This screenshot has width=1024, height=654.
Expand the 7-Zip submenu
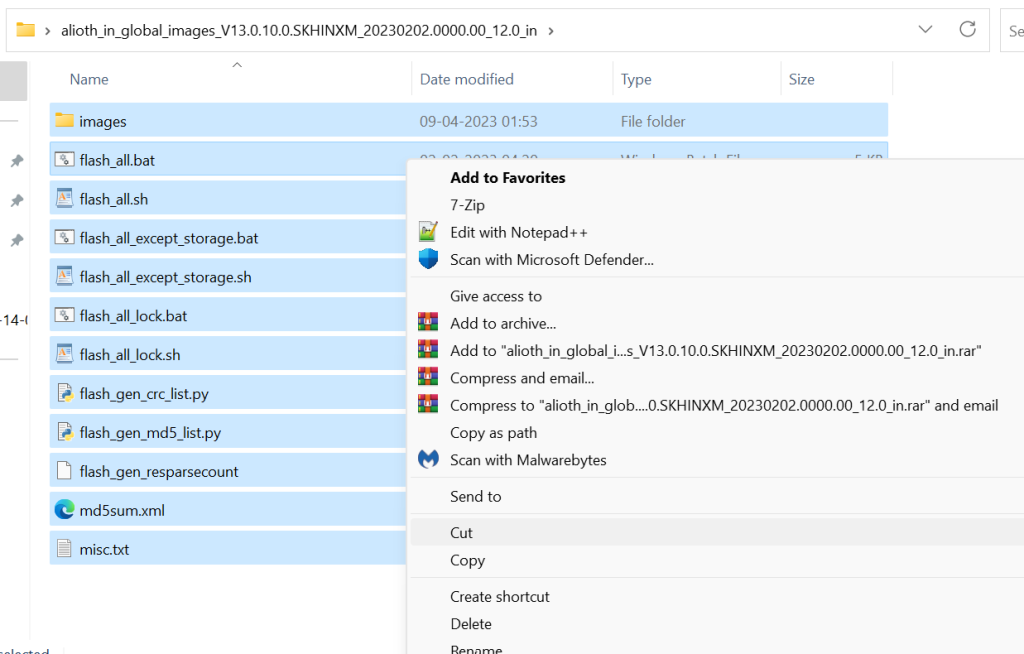pos(467,205)
